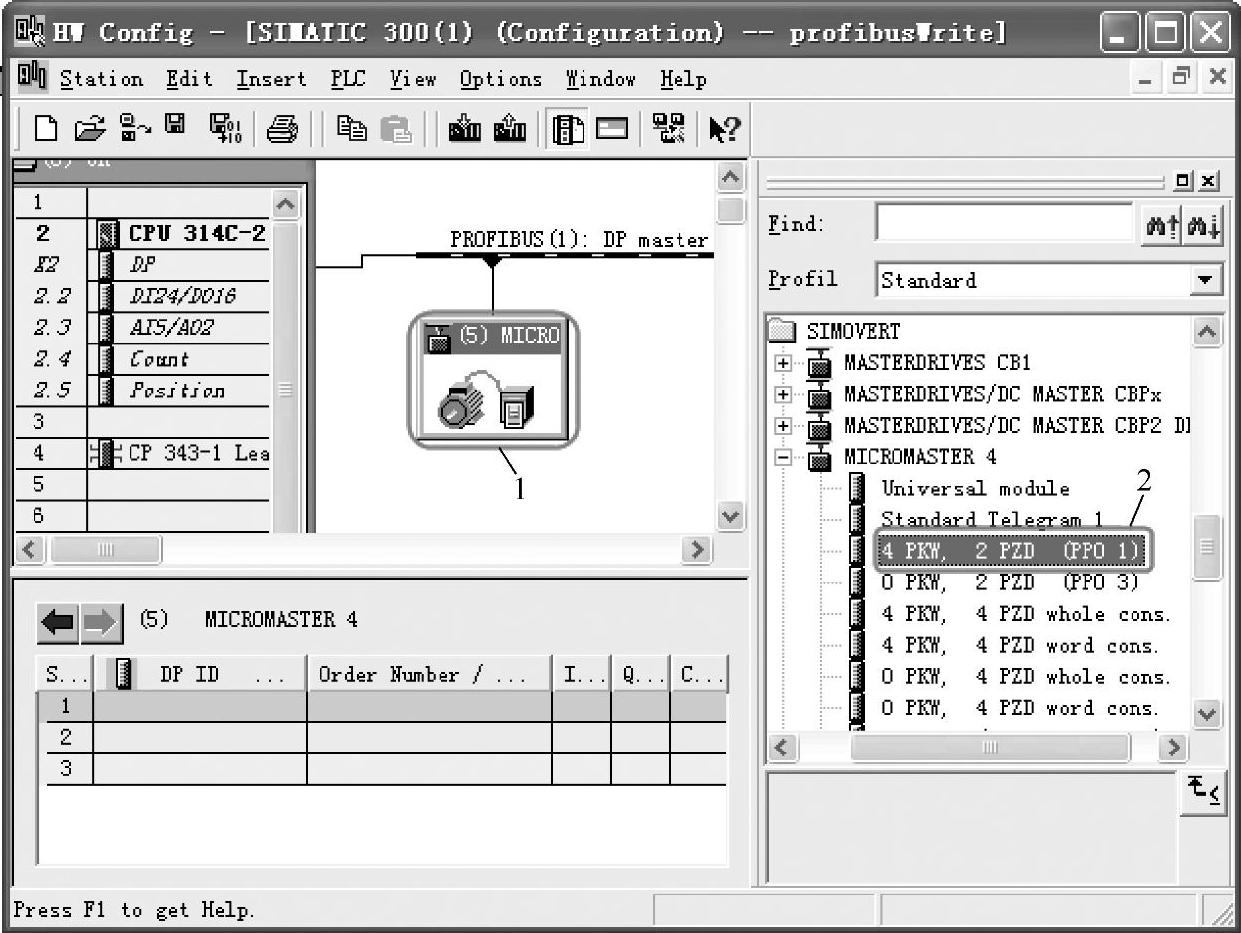Open the Profil Standard dropdown

click(1207, 280)
